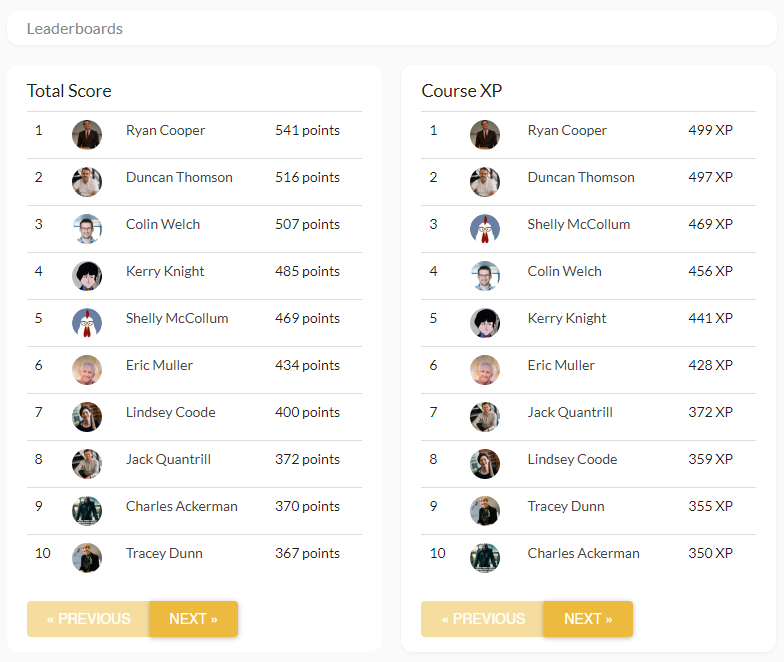Select Shelly McCollum's name in Total Score
The width and height of the screenshot is (784, 662).
click(x=177, y=319)
